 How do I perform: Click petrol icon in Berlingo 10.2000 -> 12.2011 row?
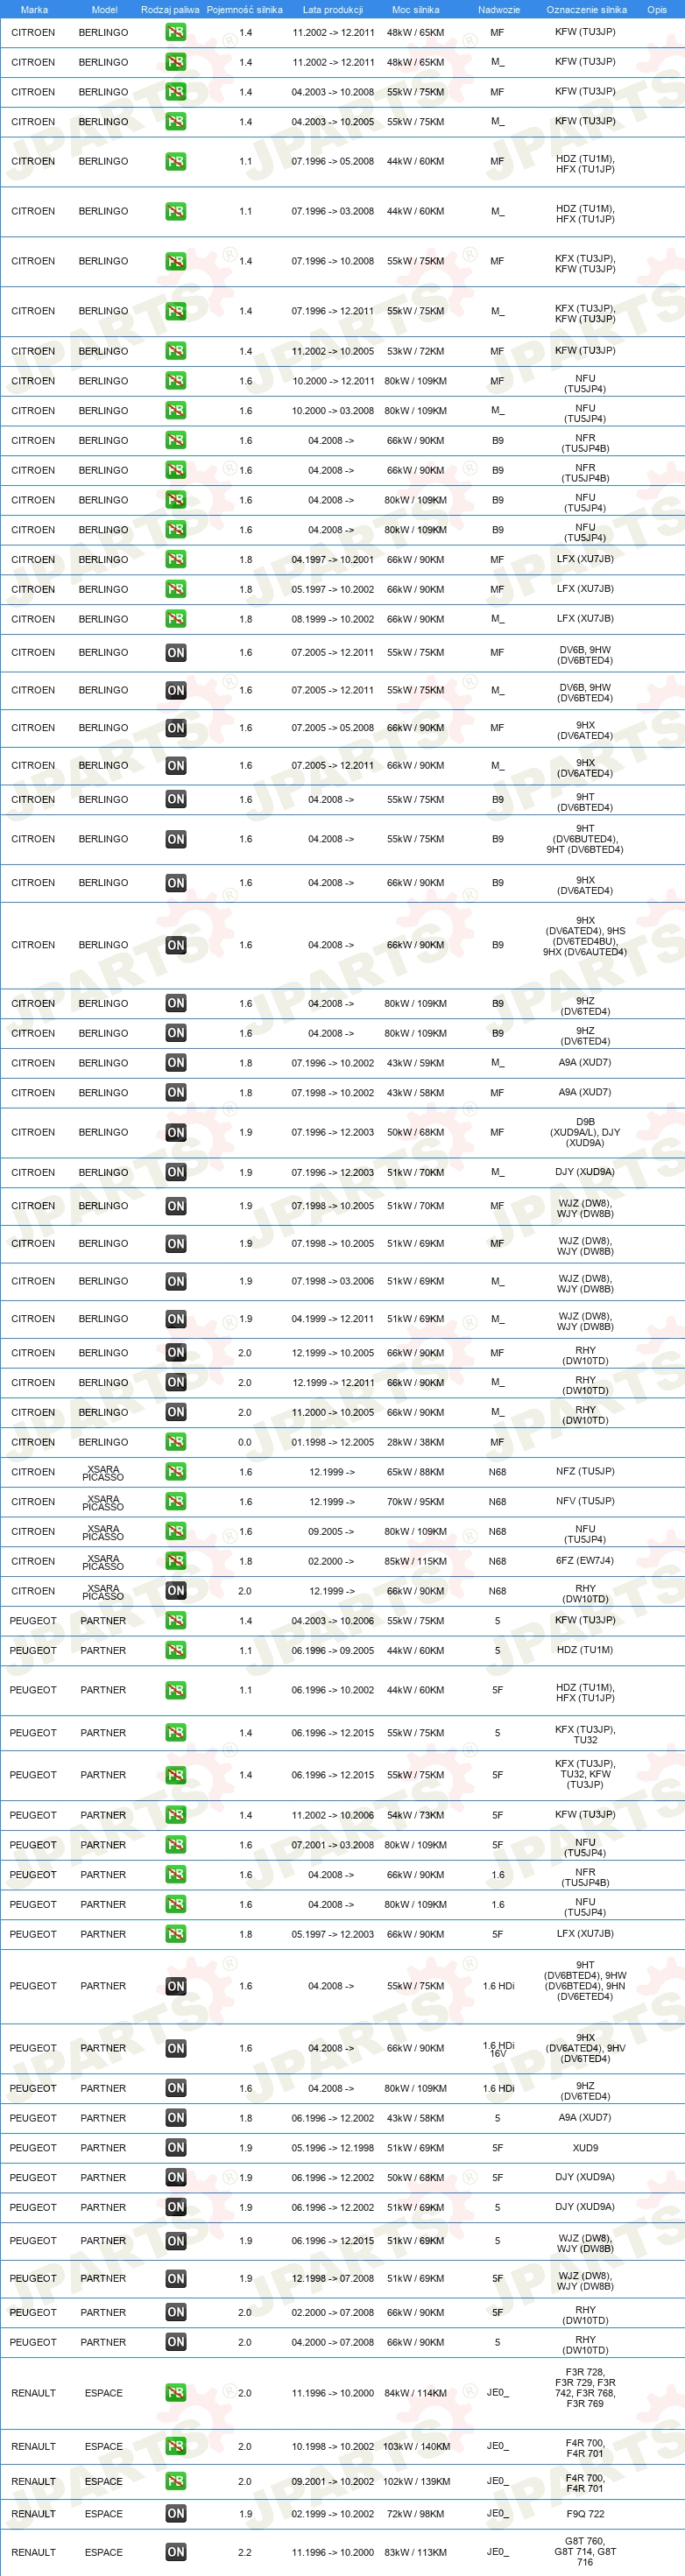(176, 381)
